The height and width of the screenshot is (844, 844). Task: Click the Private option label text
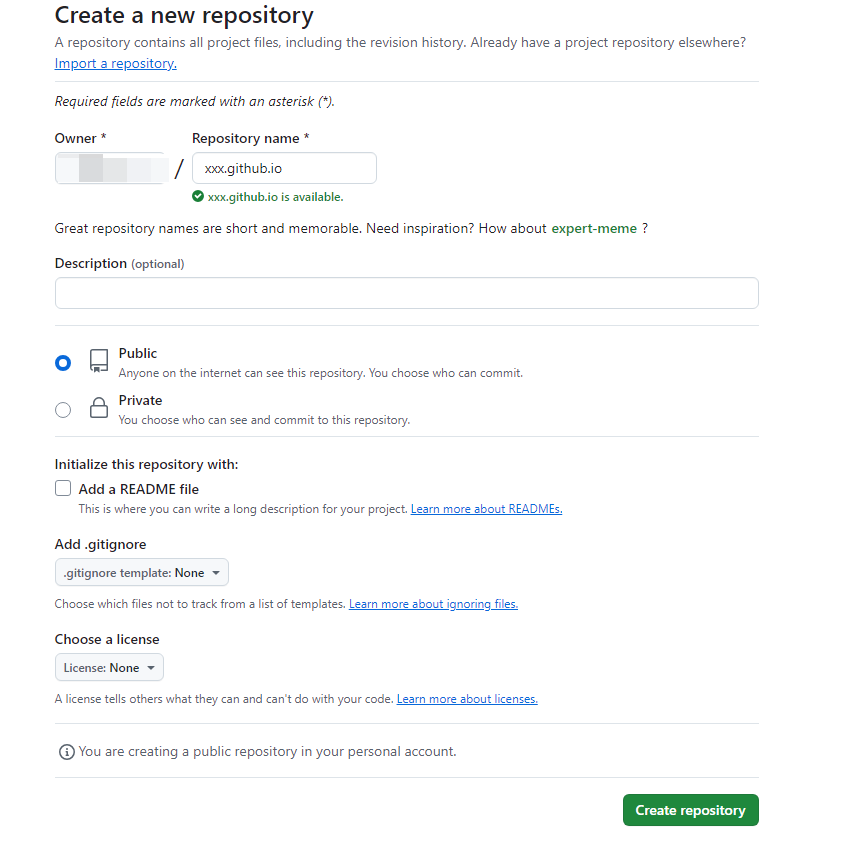(x=140, y=400)
